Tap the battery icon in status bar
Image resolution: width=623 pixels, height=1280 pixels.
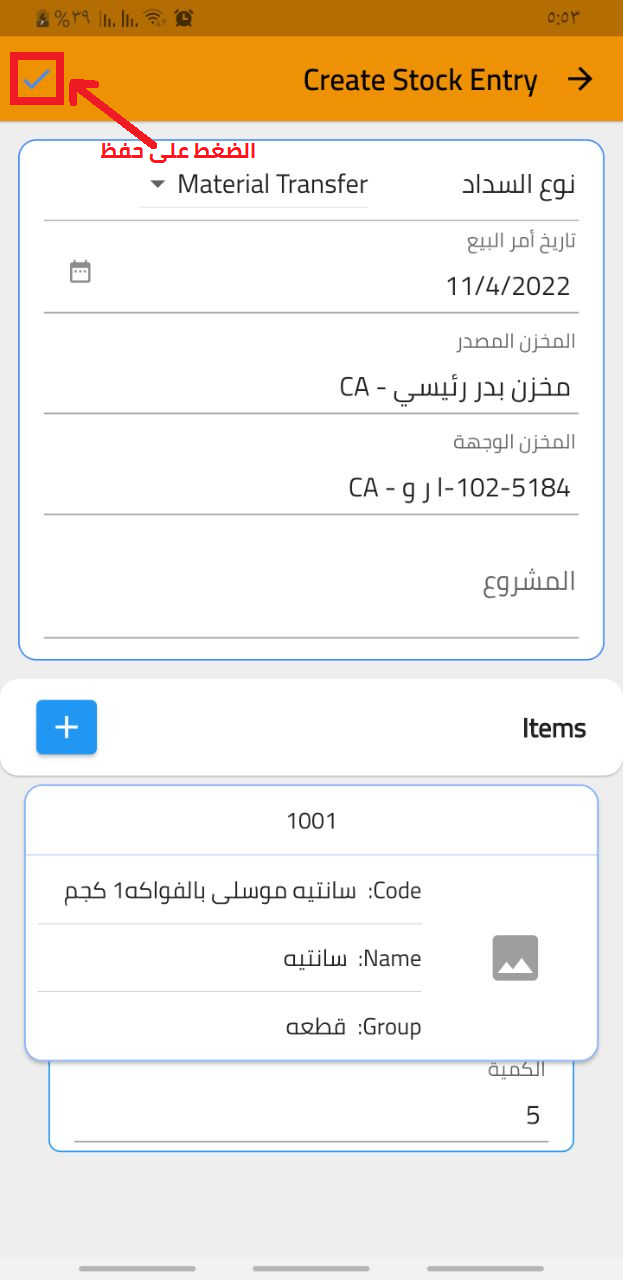click(x=42, y=18)
